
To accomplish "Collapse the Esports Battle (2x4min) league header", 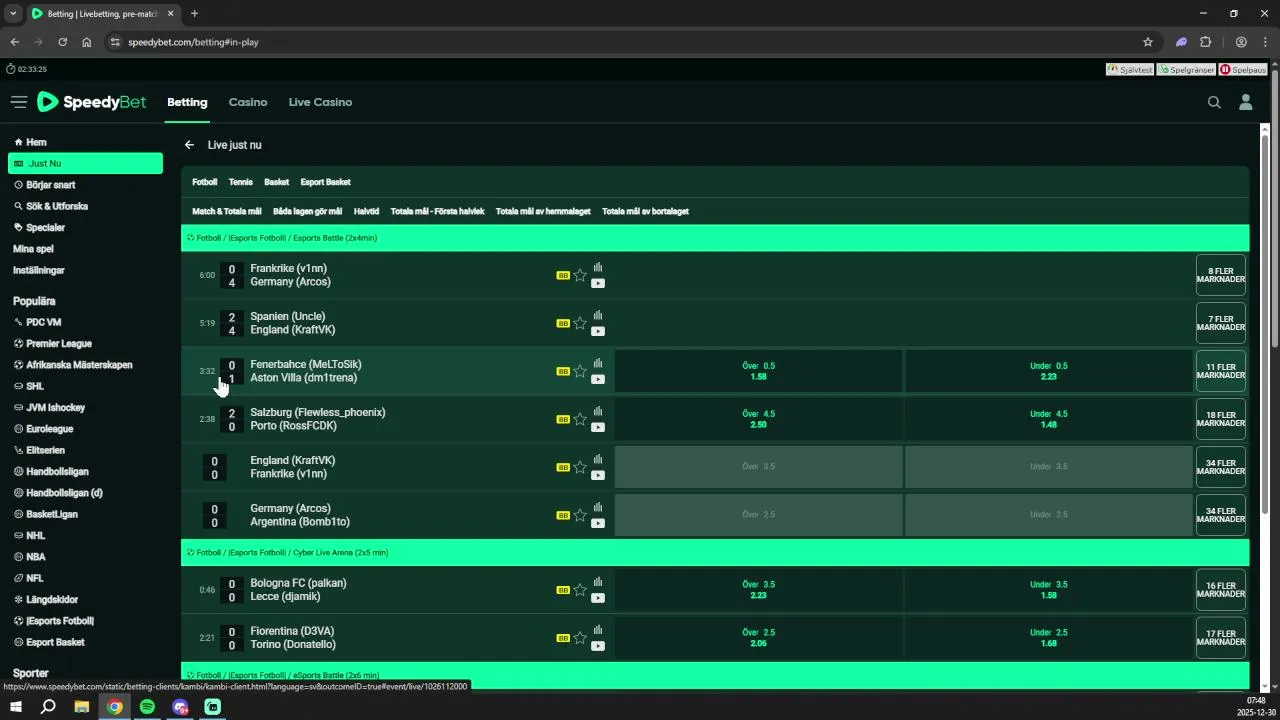I will point(715,238).
